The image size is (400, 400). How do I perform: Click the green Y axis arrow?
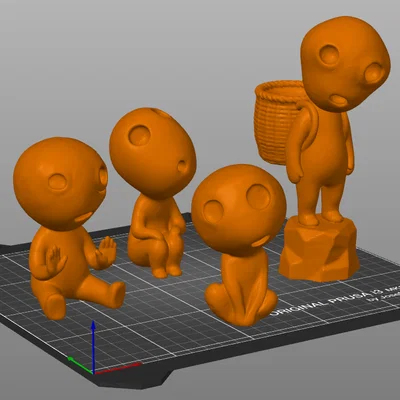[80, 365]
